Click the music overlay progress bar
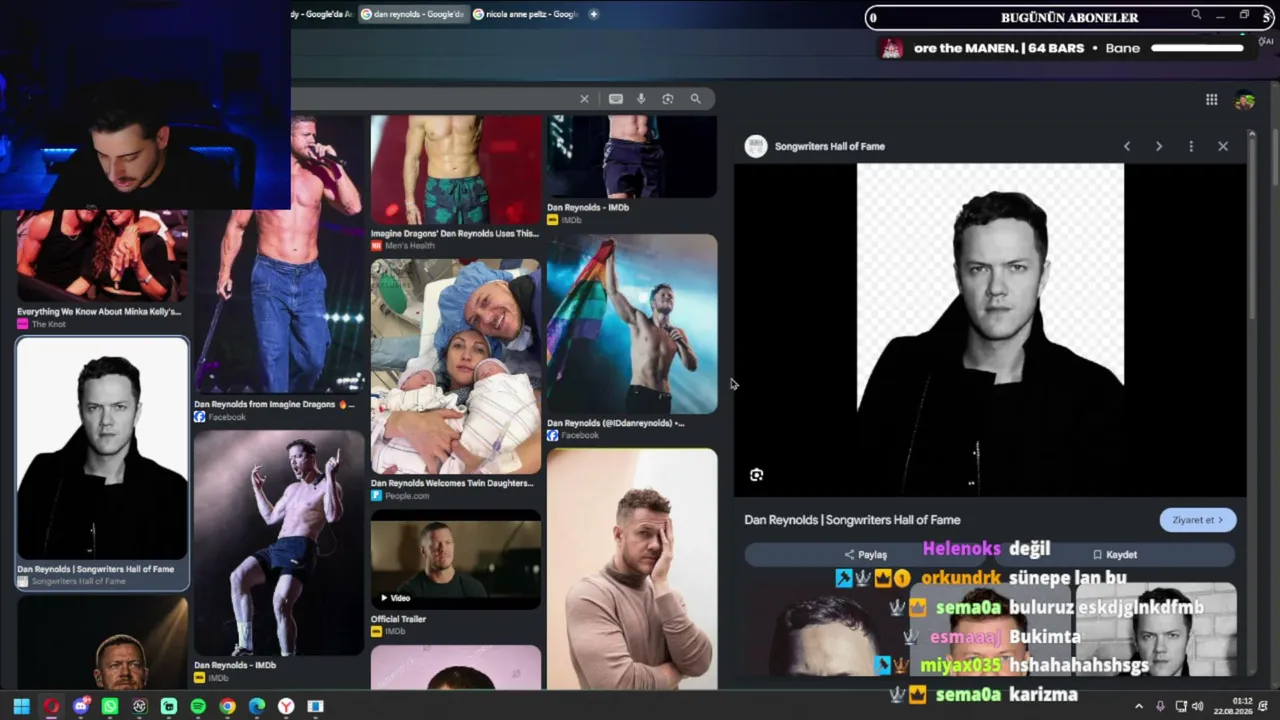The width and height of the screenshot is (1280, 720). coord(1197,48)
